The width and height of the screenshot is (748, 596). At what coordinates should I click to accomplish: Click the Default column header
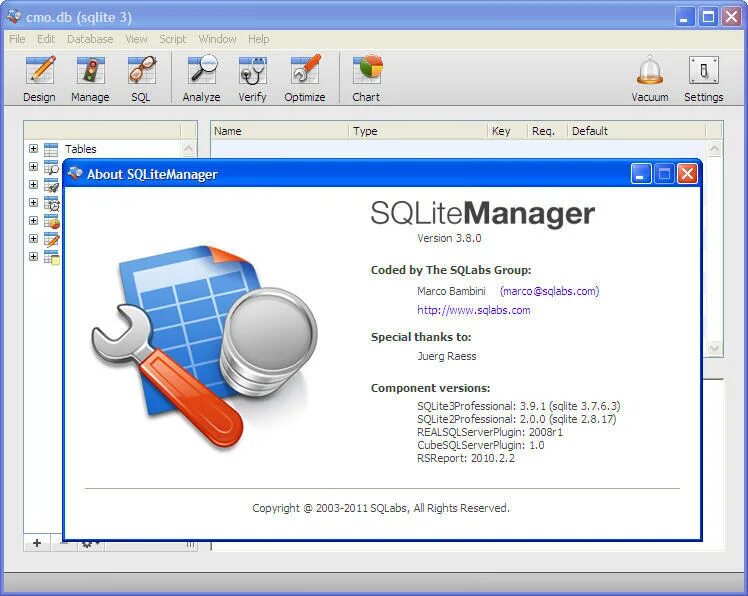[x=636, y=131]
